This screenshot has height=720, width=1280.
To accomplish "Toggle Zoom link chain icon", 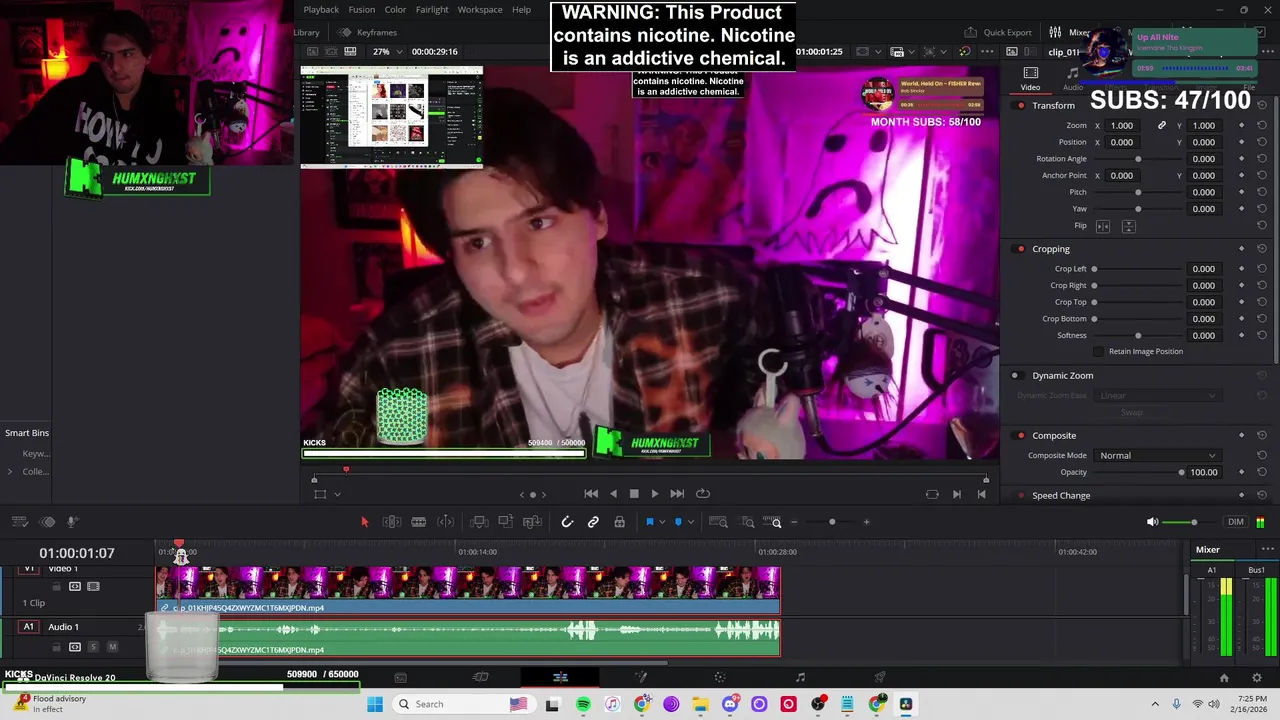I will 1162,126.
